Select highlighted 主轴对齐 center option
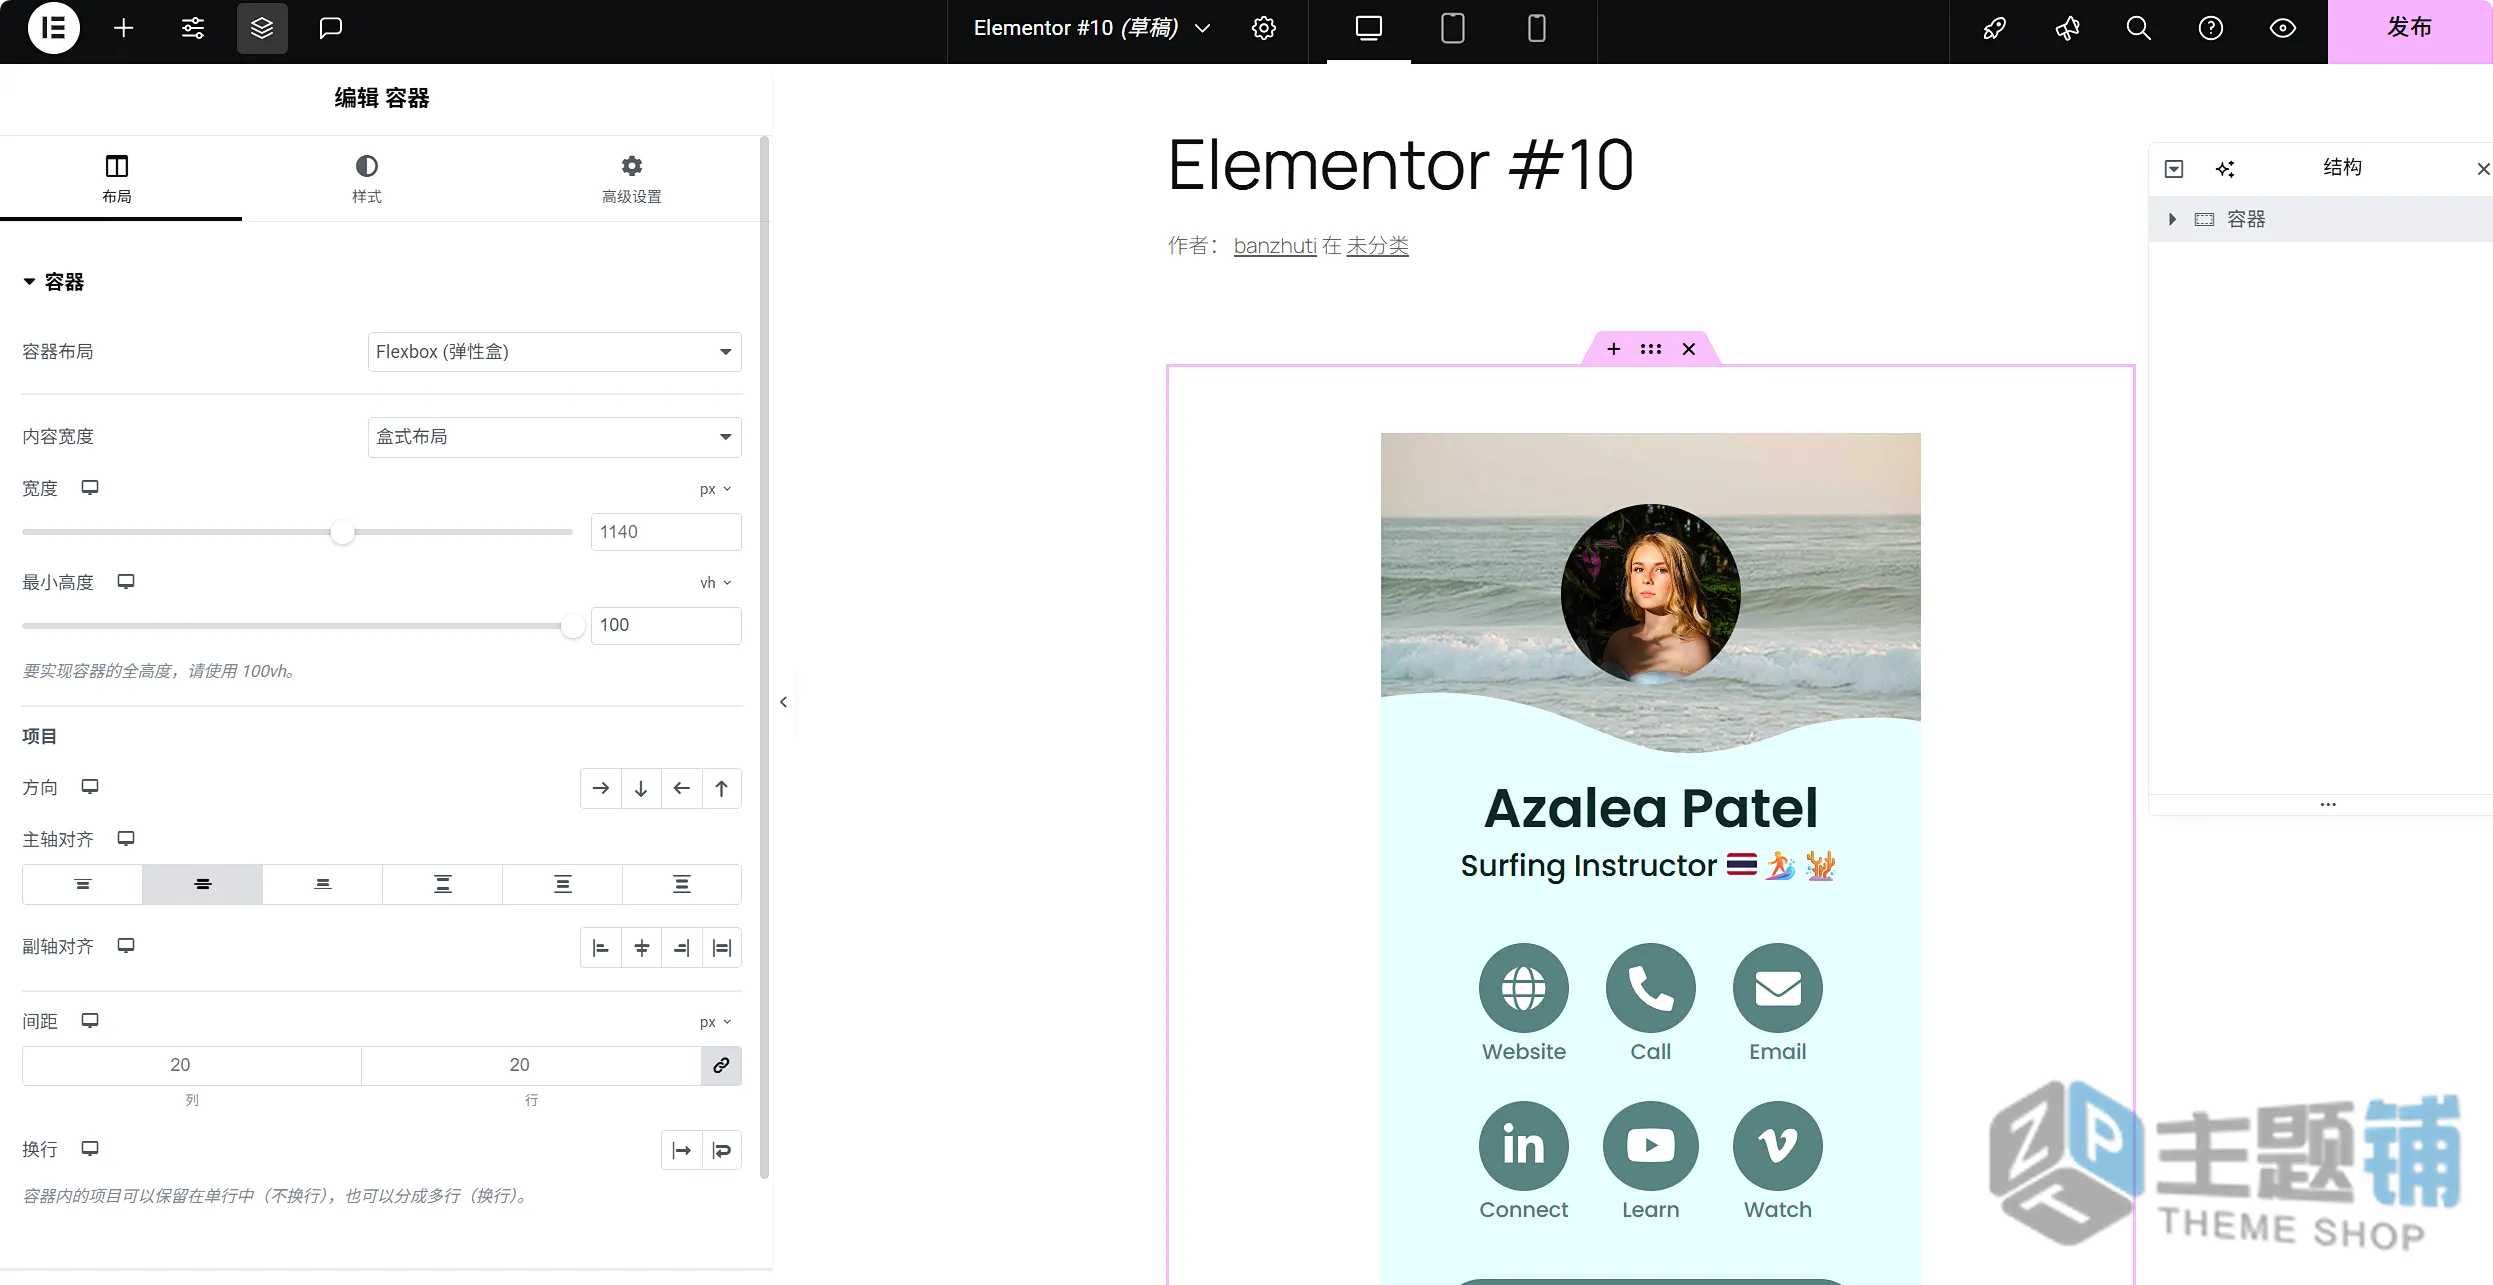Screen dimensions: 2493x1285 click(x=203, y=885)
